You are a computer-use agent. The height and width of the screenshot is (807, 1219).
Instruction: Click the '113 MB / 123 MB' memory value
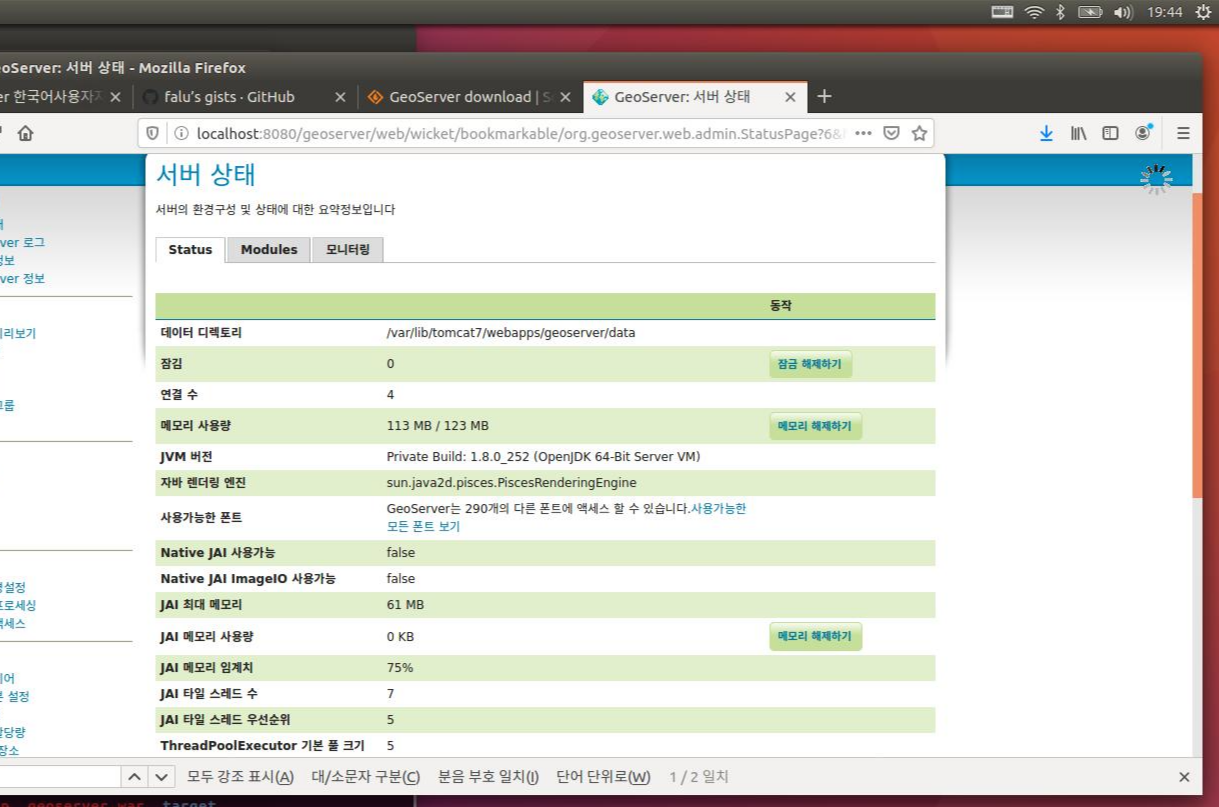coord(438,426)
